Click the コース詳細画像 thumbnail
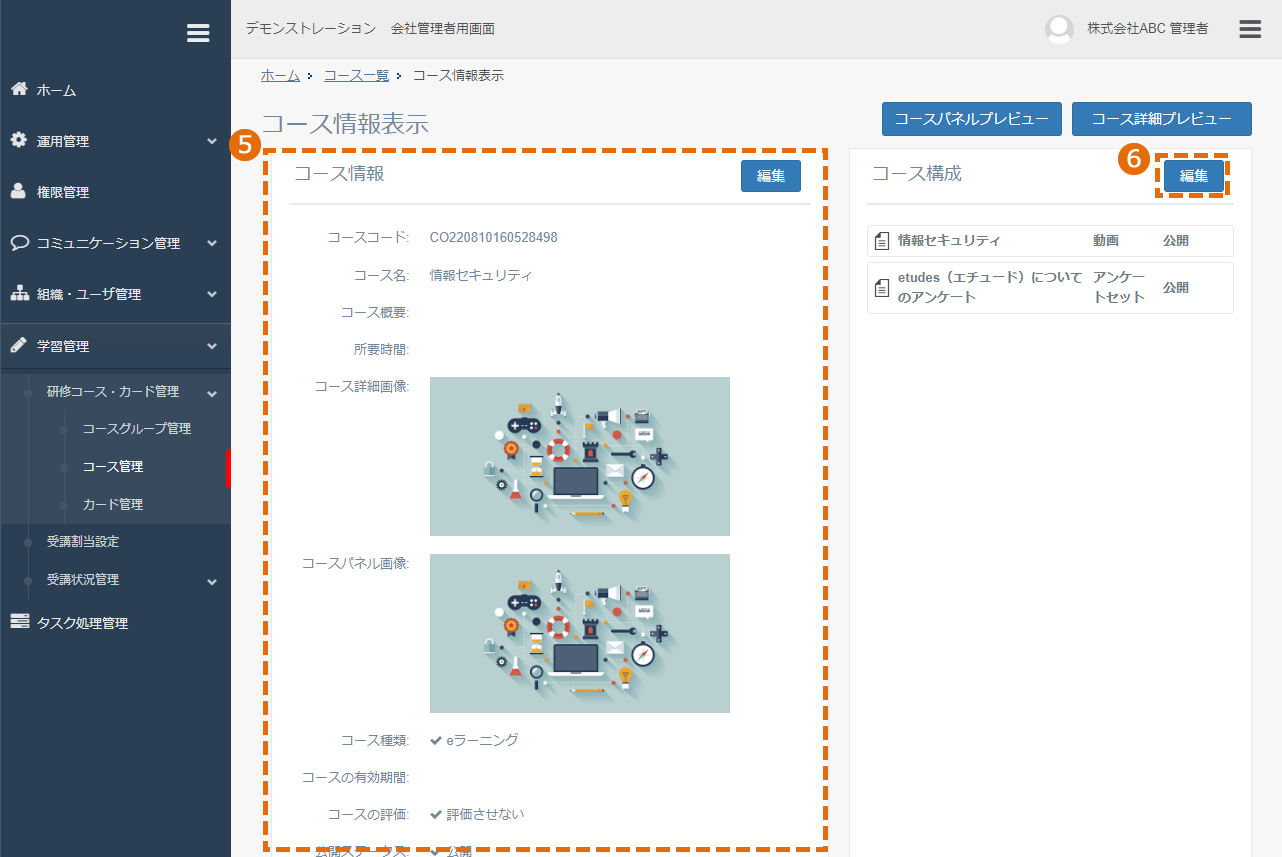 coord(580,456)
